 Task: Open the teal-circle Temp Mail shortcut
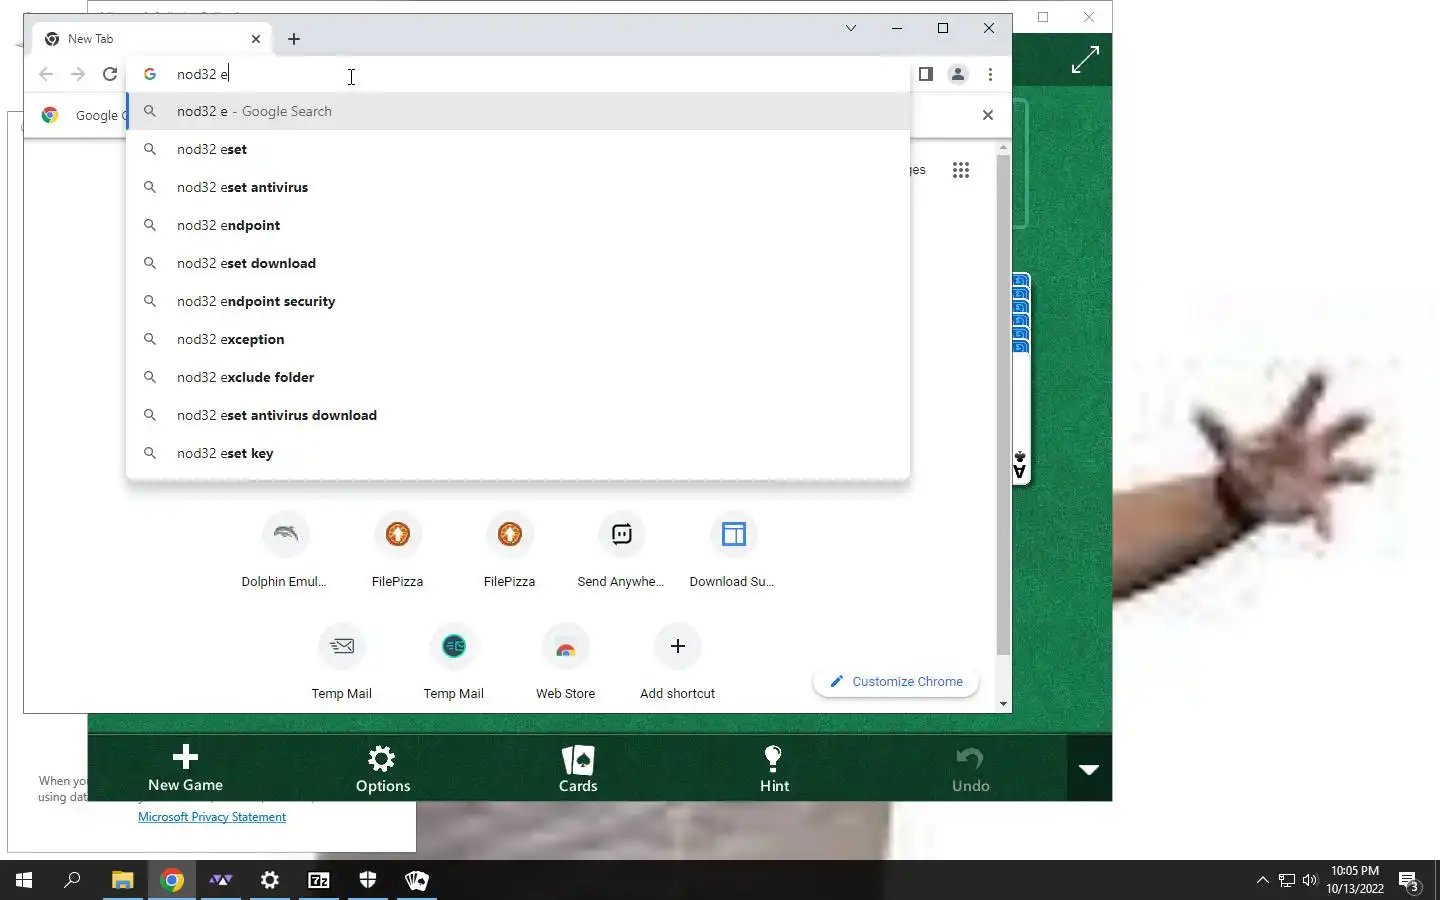tap(453, 662)
